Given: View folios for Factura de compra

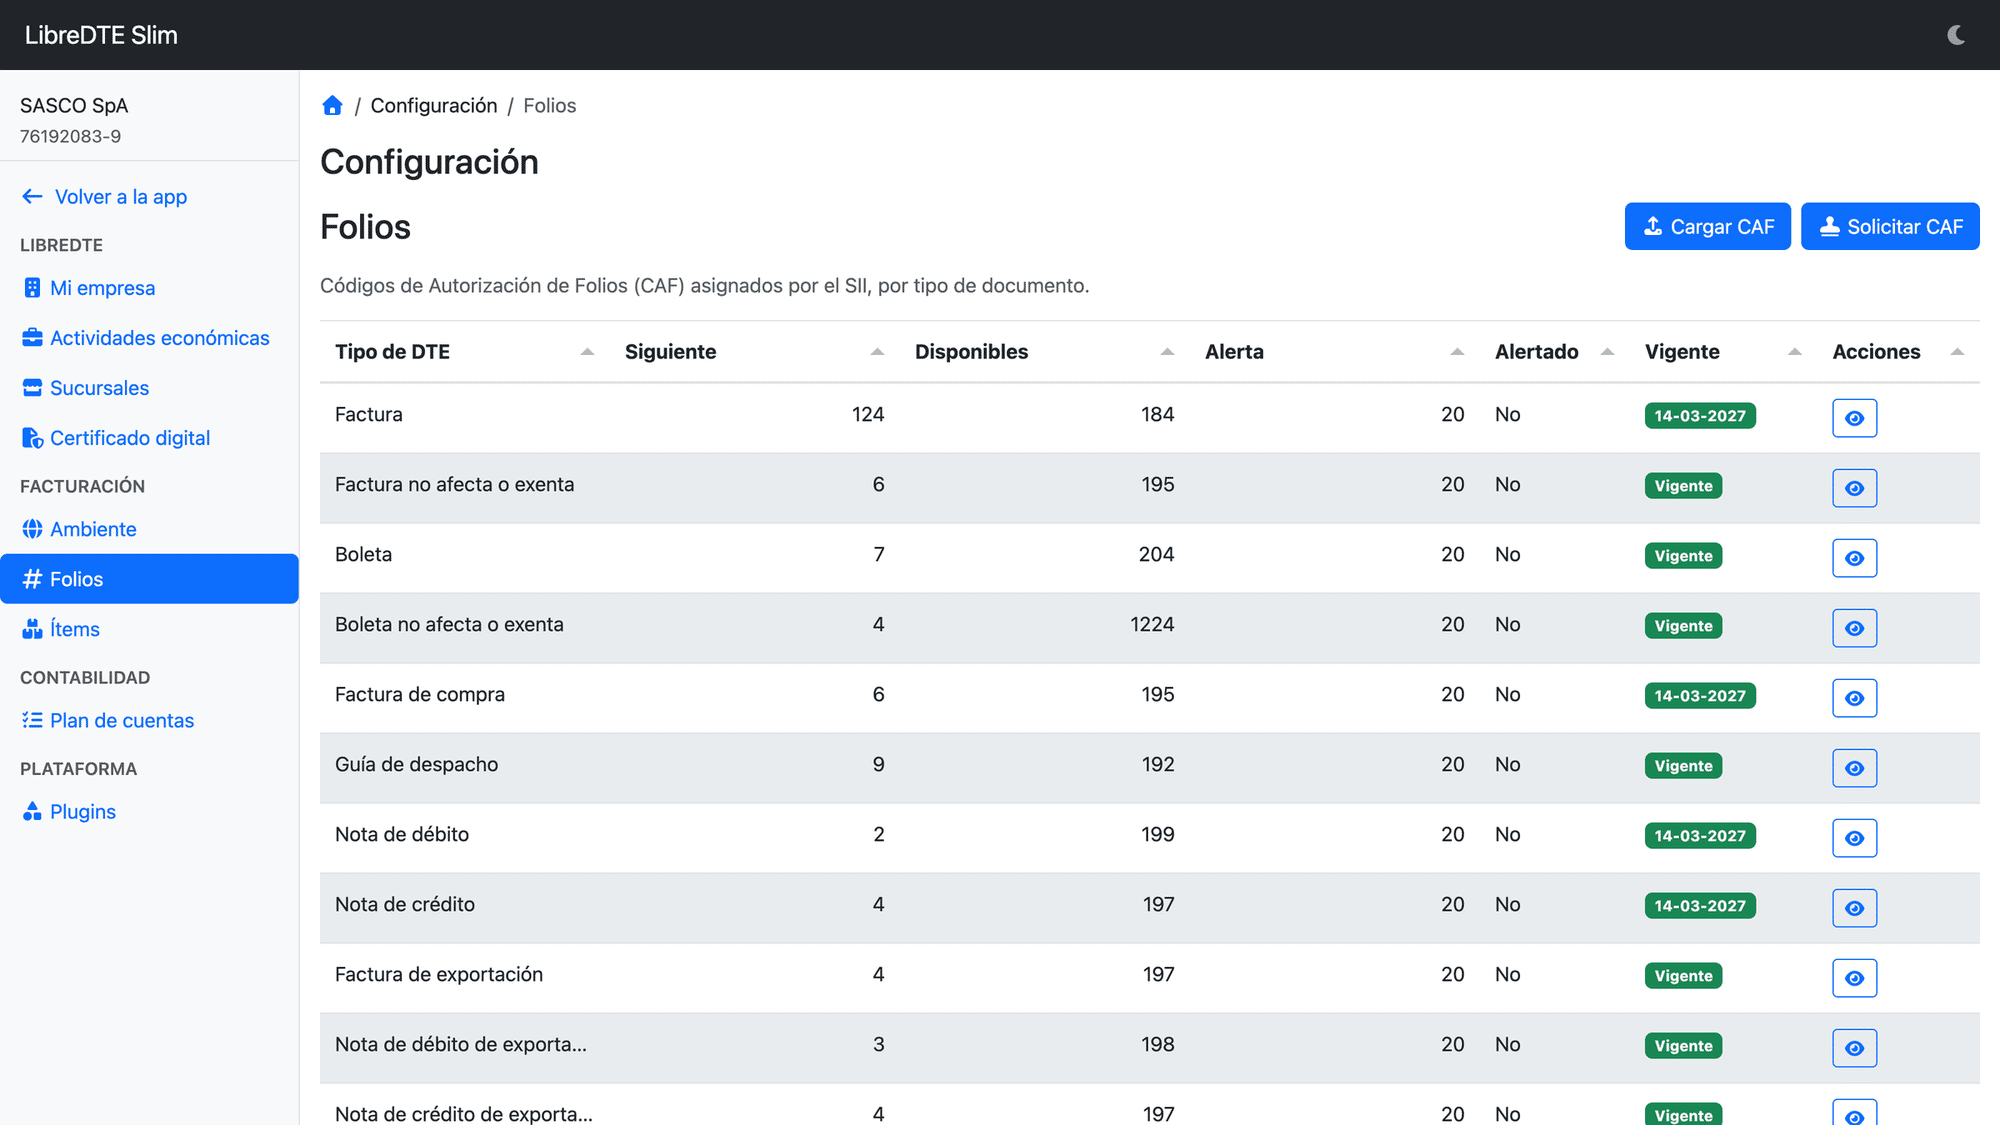Looking at the screenshot, I should pos(1854,698).
